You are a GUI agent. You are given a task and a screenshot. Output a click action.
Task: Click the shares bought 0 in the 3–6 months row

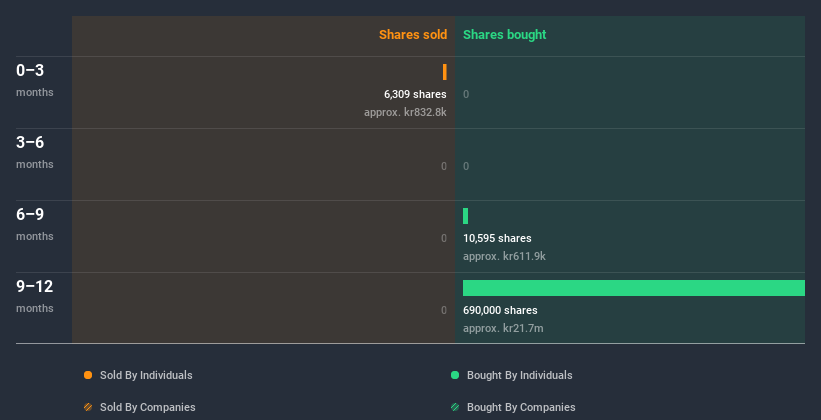click(466, 166)
